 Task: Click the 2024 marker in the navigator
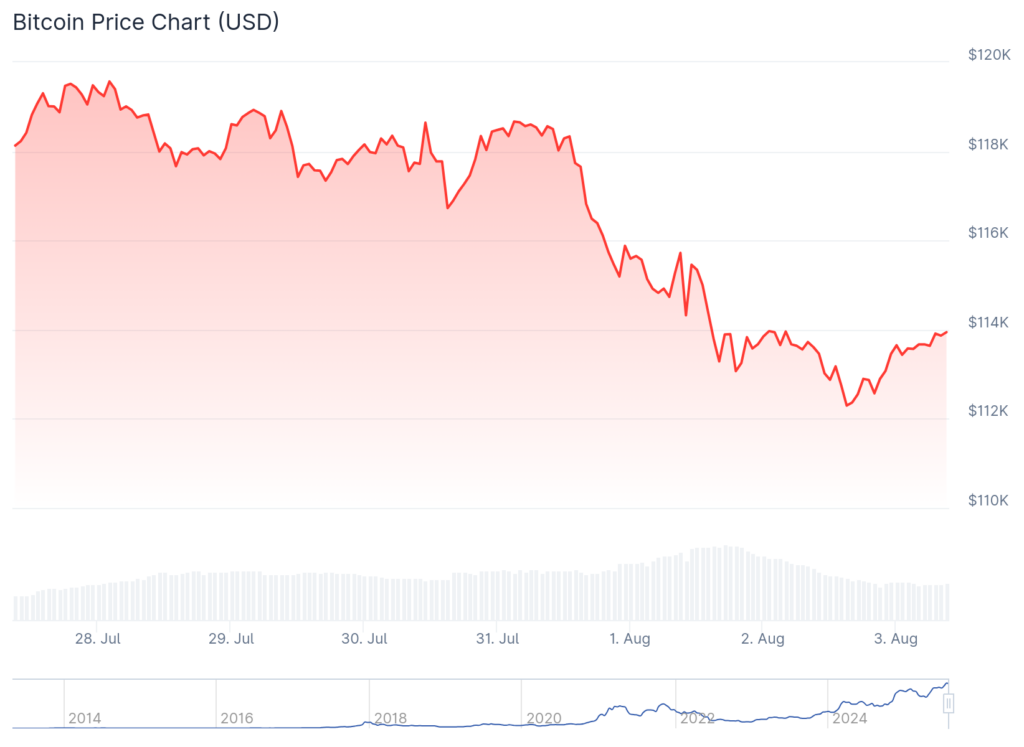[850, 718]
